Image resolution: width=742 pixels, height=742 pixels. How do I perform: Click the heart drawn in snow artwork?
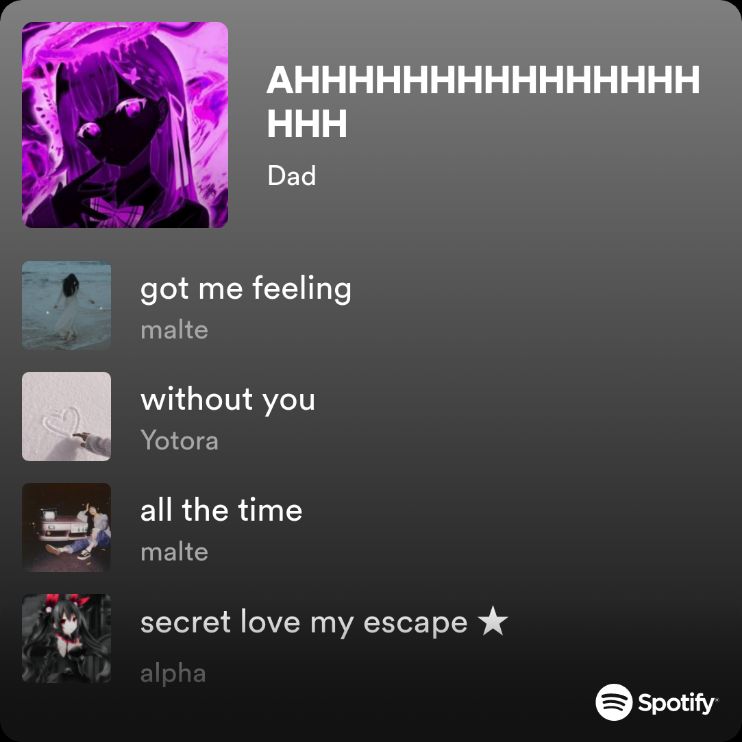click(x=61, y=421)
